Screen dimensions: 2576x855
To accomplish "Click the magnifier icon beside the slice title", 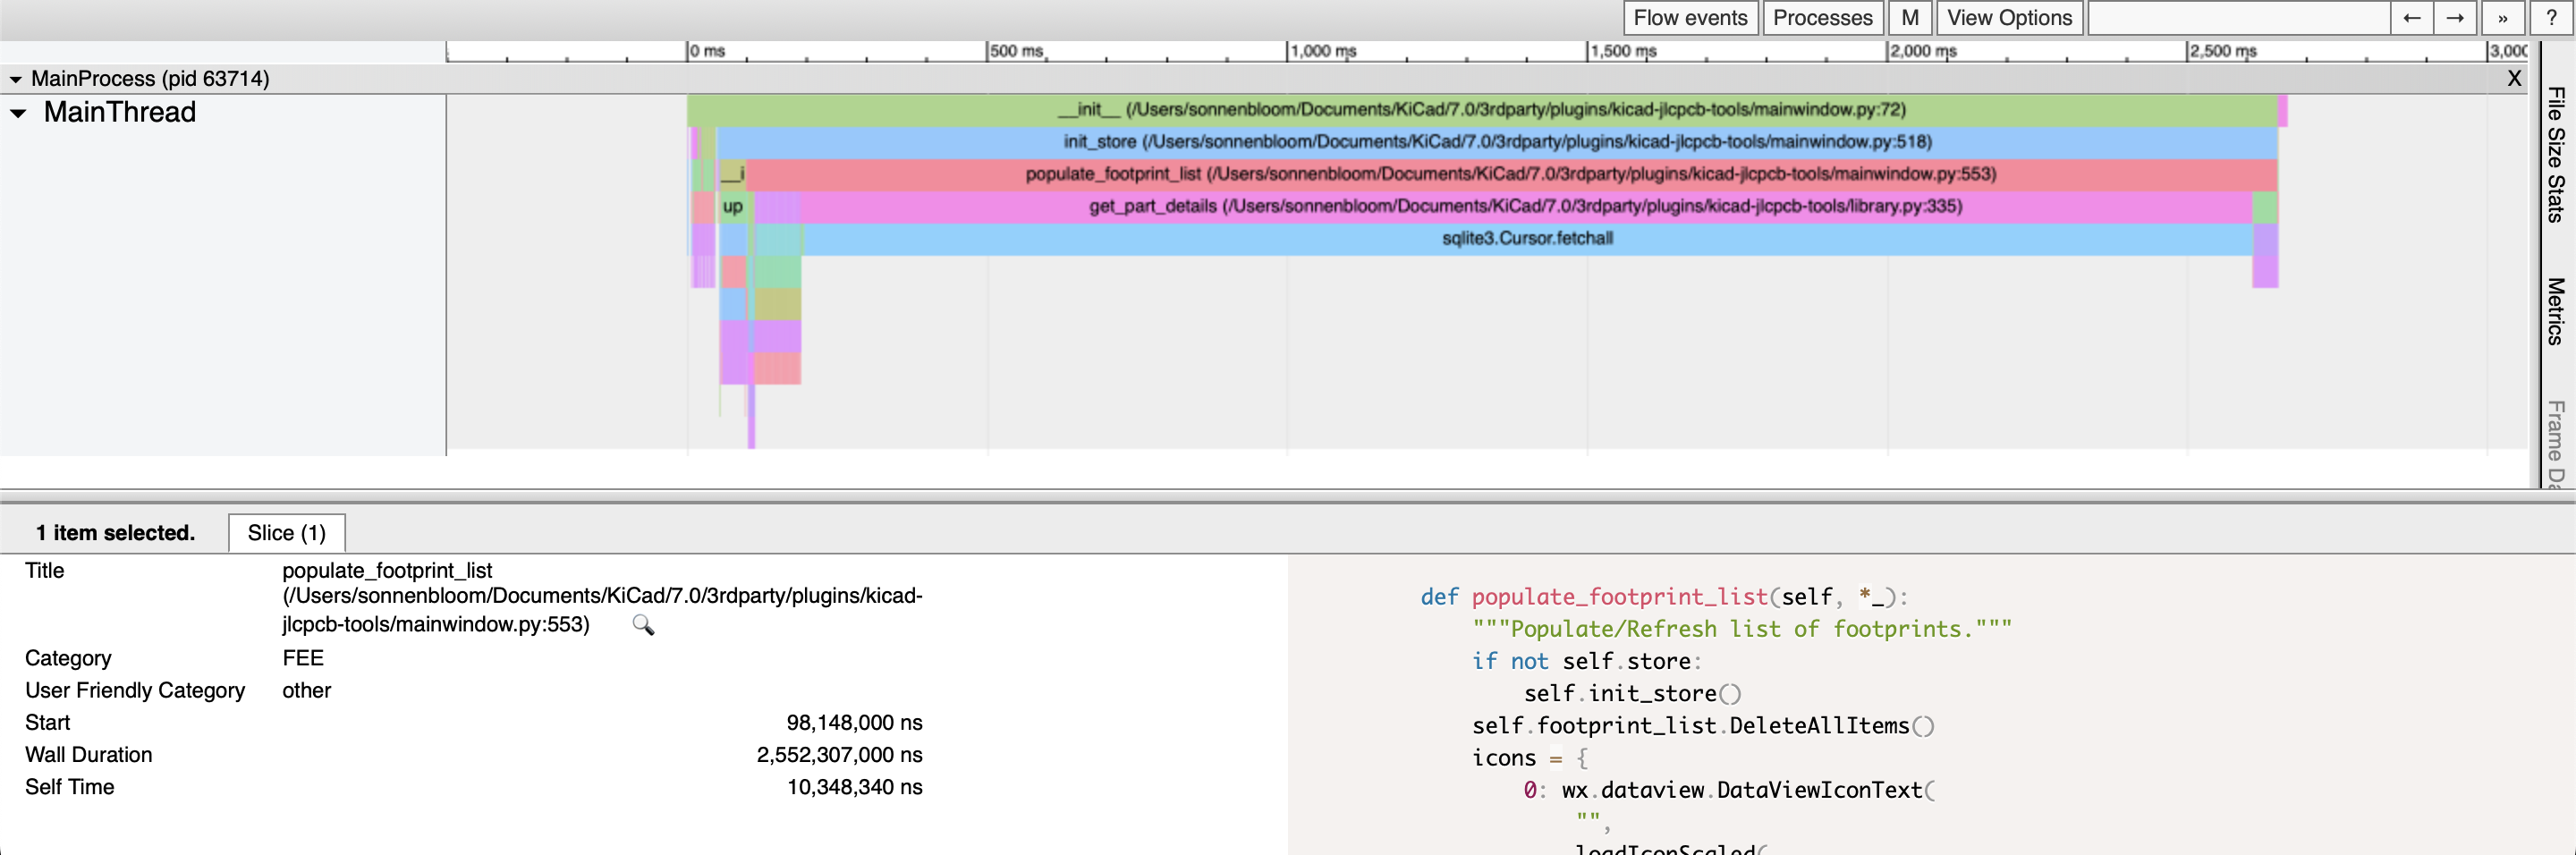I will (645, 625).
